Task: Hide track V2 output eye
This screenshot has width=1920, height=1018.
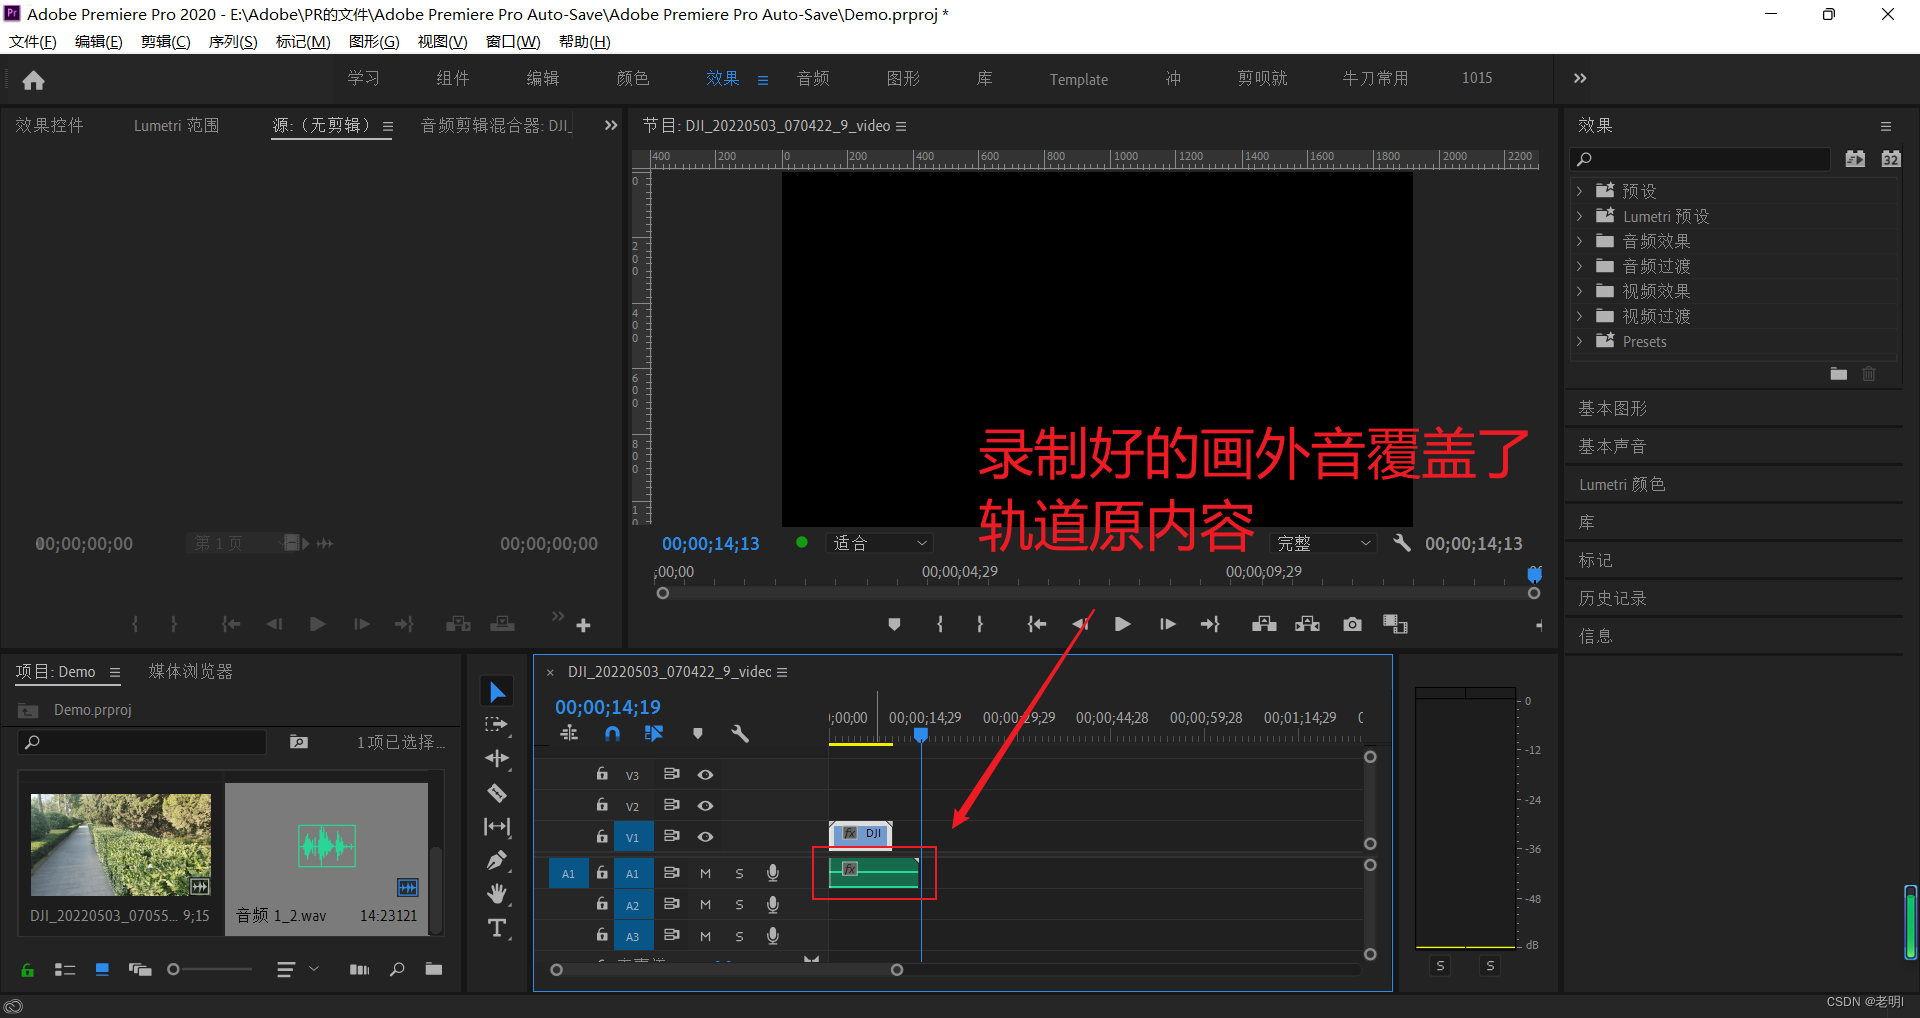Action: [x=705, y=806]
